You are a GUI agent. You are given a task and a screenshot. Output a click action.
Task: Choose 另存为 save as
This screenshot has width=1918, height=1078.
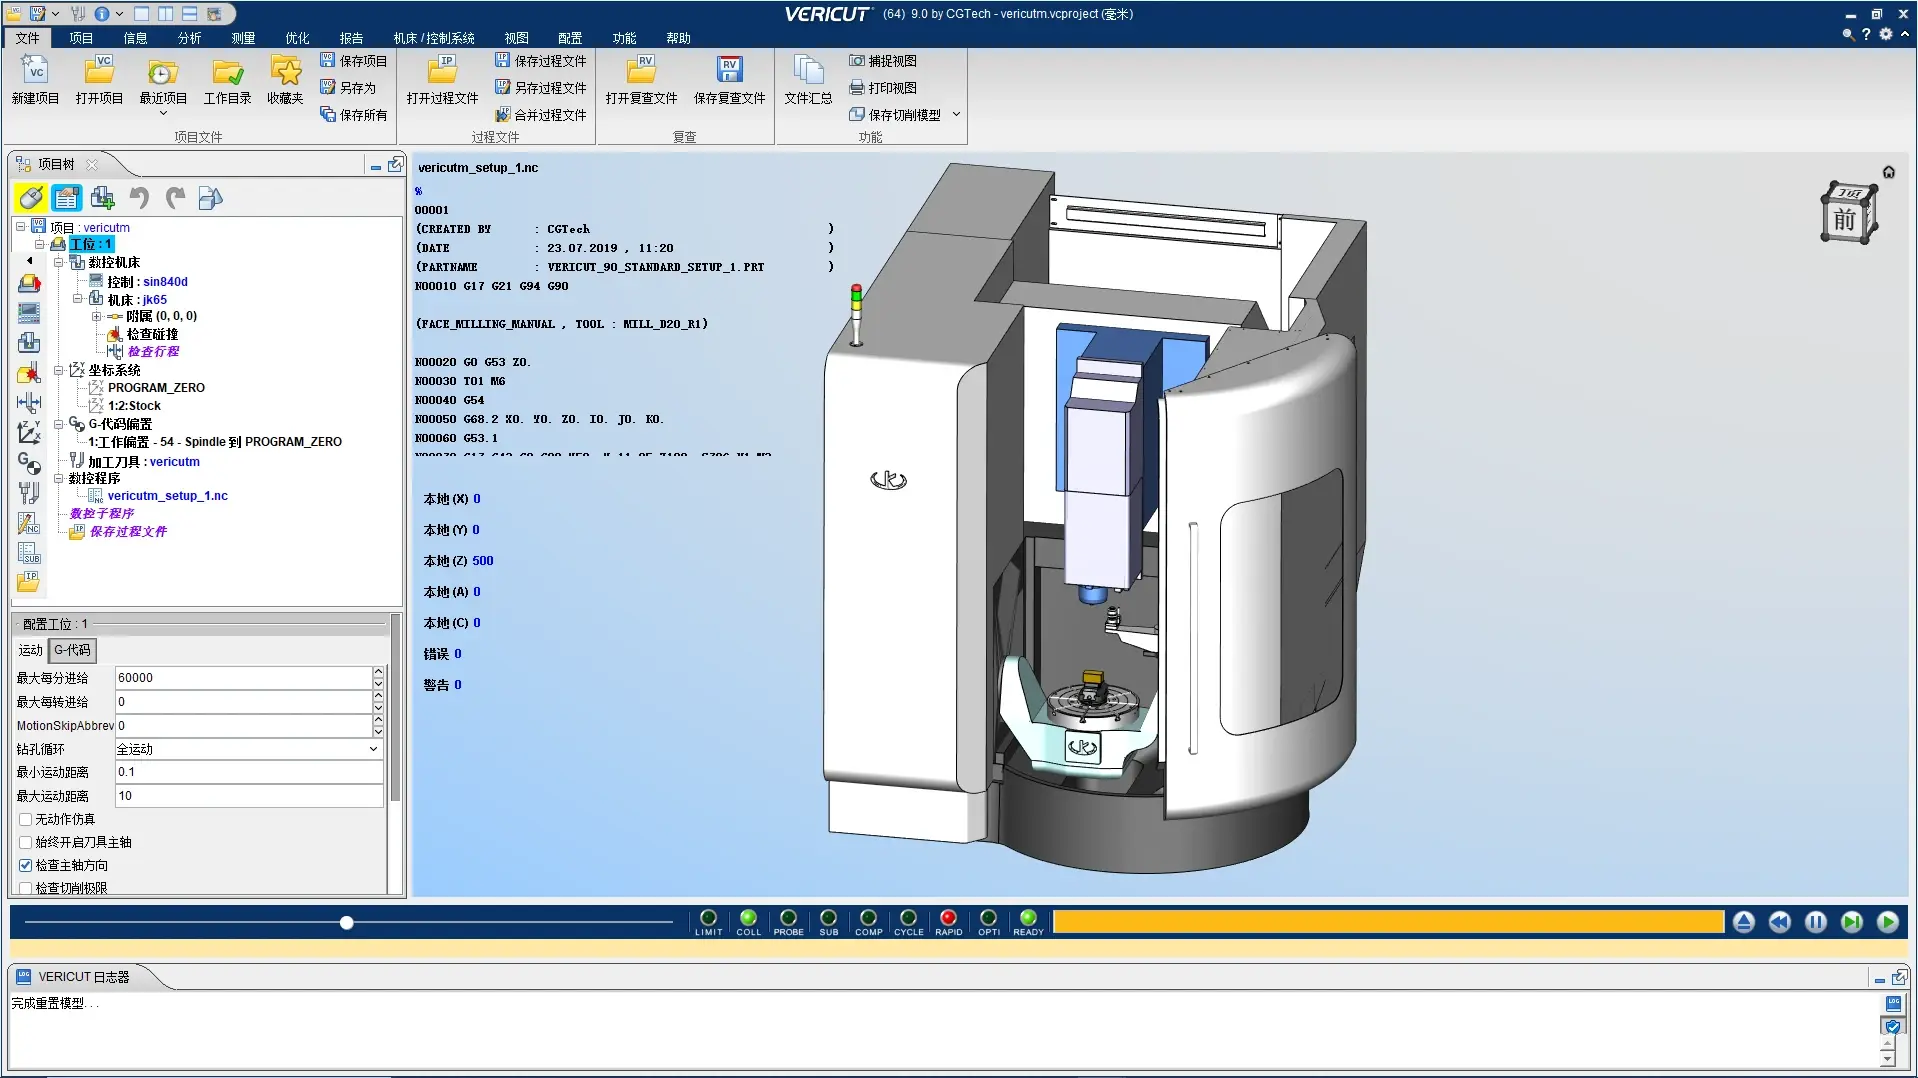pyautogui.click(x=348, y=88)
